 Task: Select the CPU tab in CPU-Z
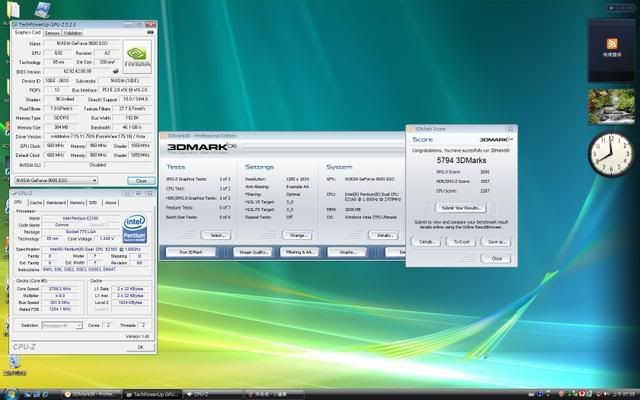coord(19,202)
